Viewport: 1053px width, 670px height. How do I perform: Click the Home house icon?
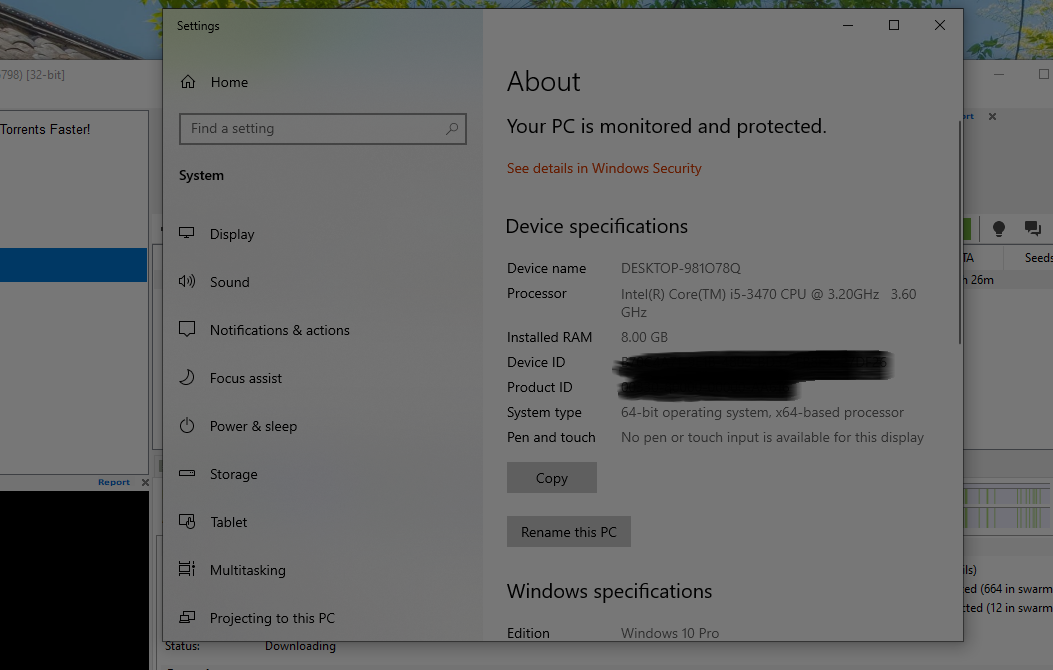(x=188, y=82)
